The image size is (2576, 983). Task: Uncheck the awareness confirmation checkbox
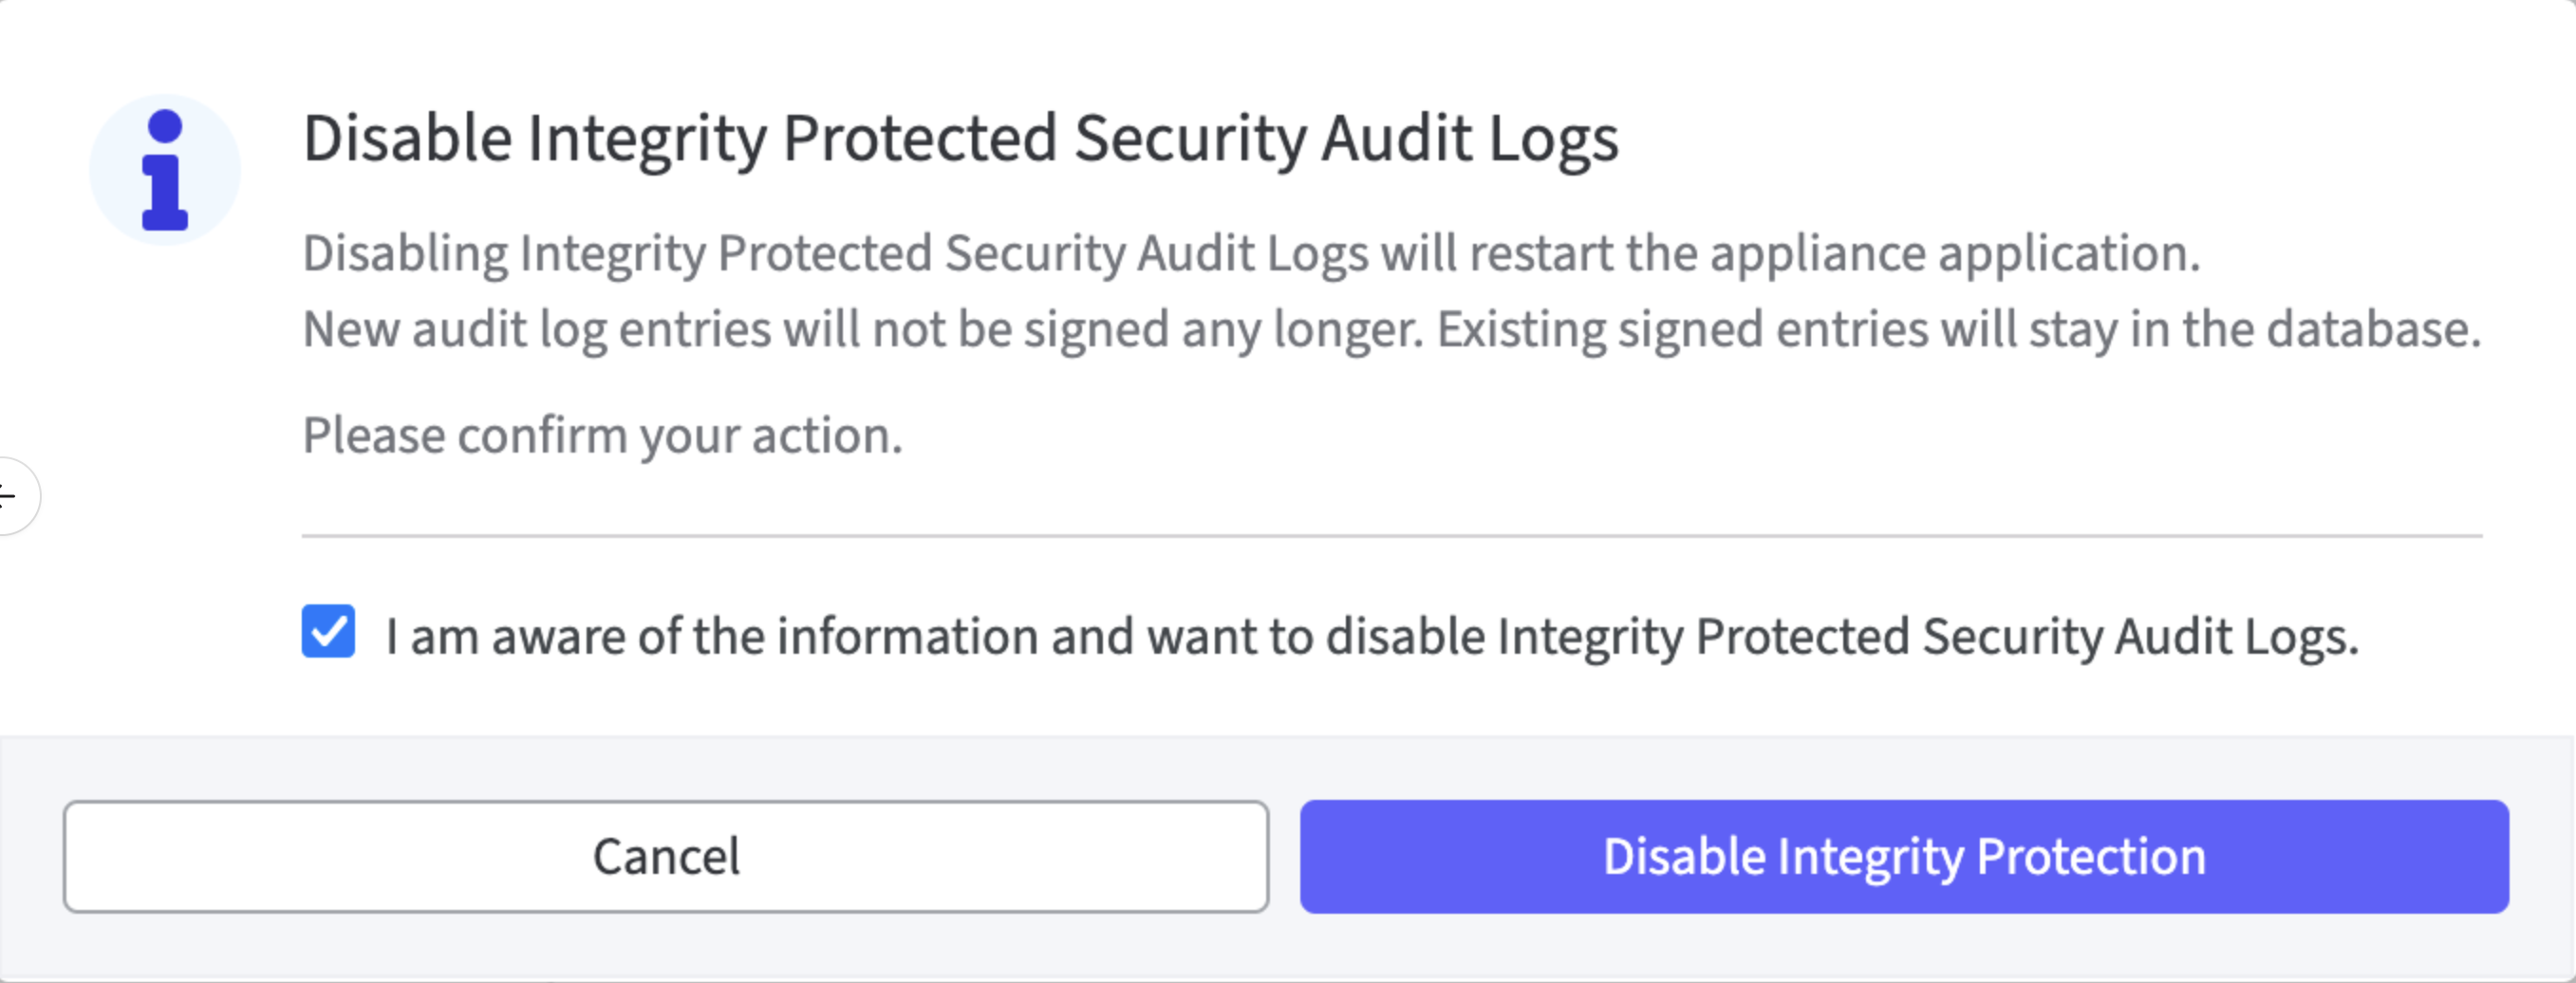[x=328, y=631]
